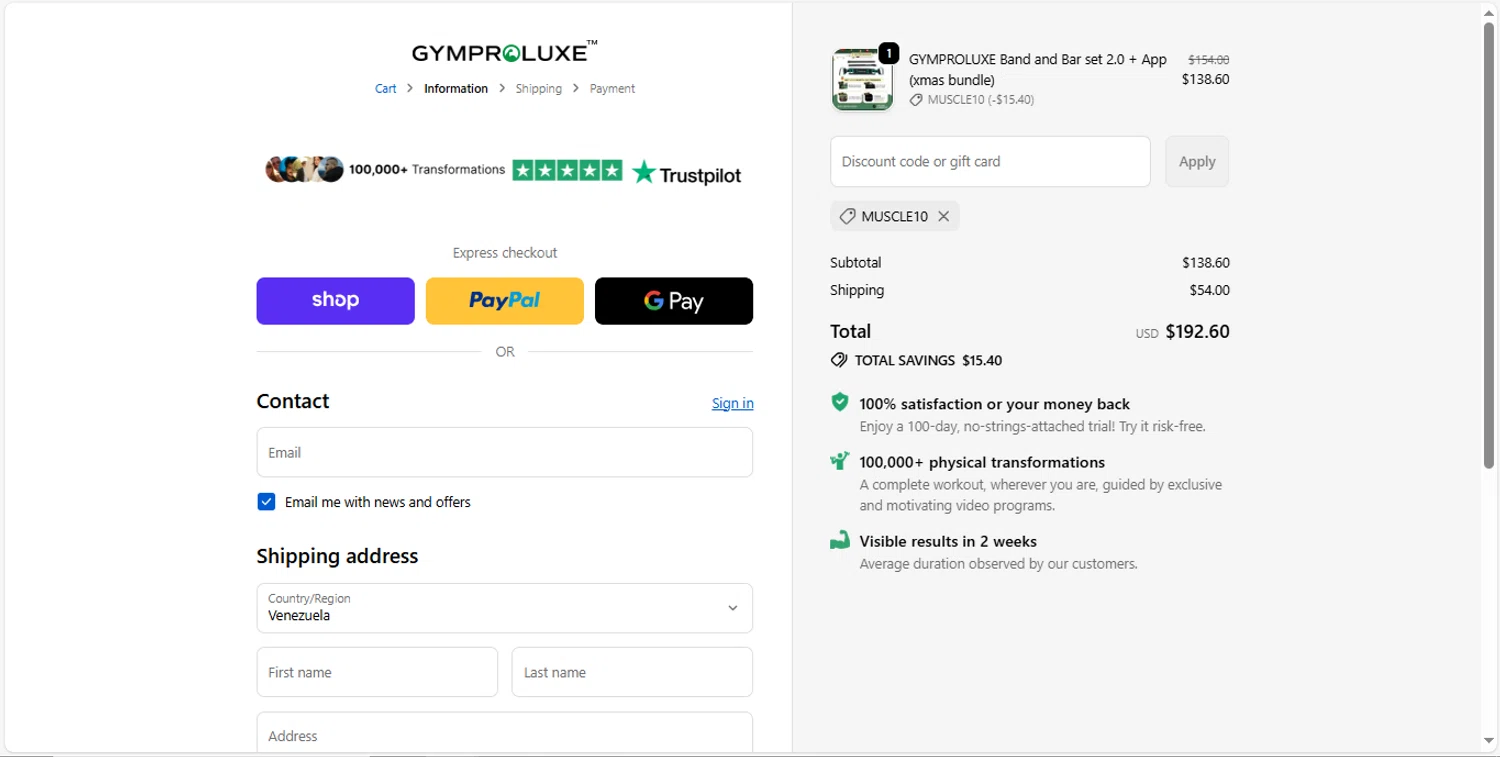
Task: Select the Payment breadcrumb step
Action: coord(612,89)
